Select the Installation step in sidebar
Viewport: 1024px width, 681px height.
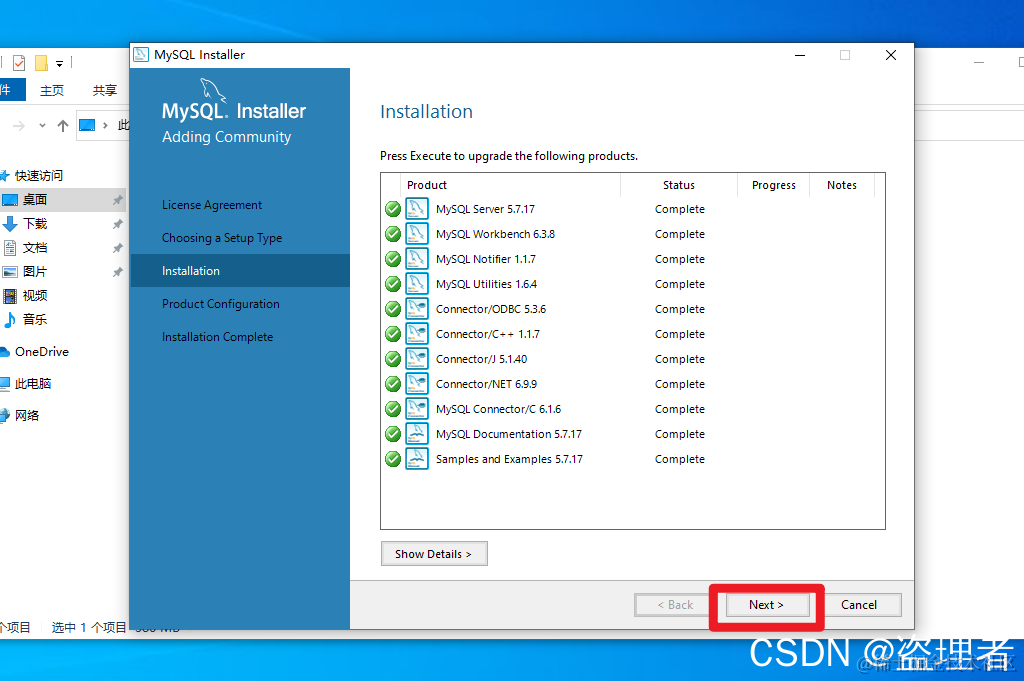pyautogui.click(x=240, y=271)
